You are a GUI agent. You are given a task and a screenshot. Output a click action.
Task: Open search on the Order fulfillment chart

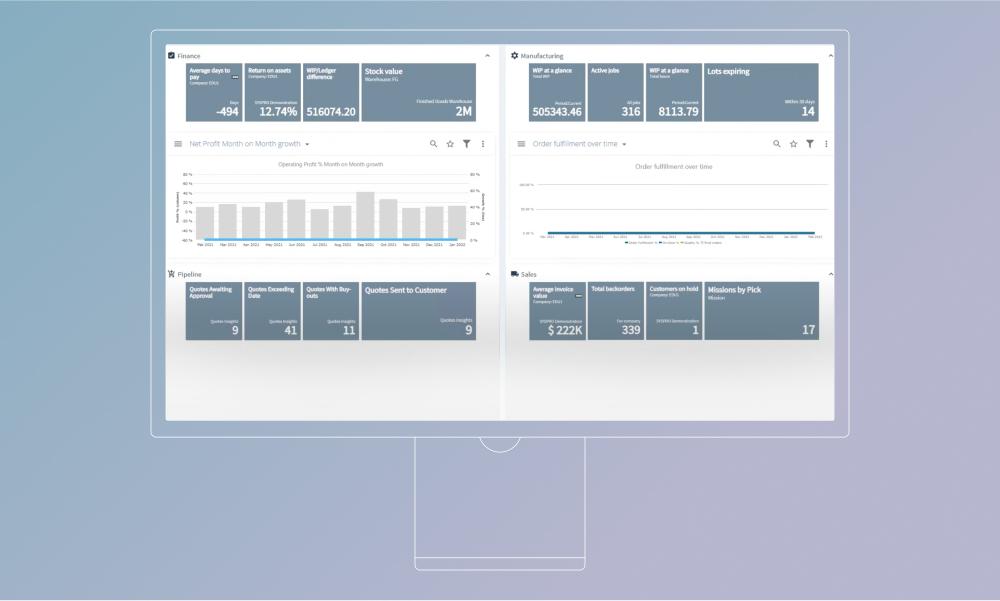pyautogui.click(x=777, y=143)
